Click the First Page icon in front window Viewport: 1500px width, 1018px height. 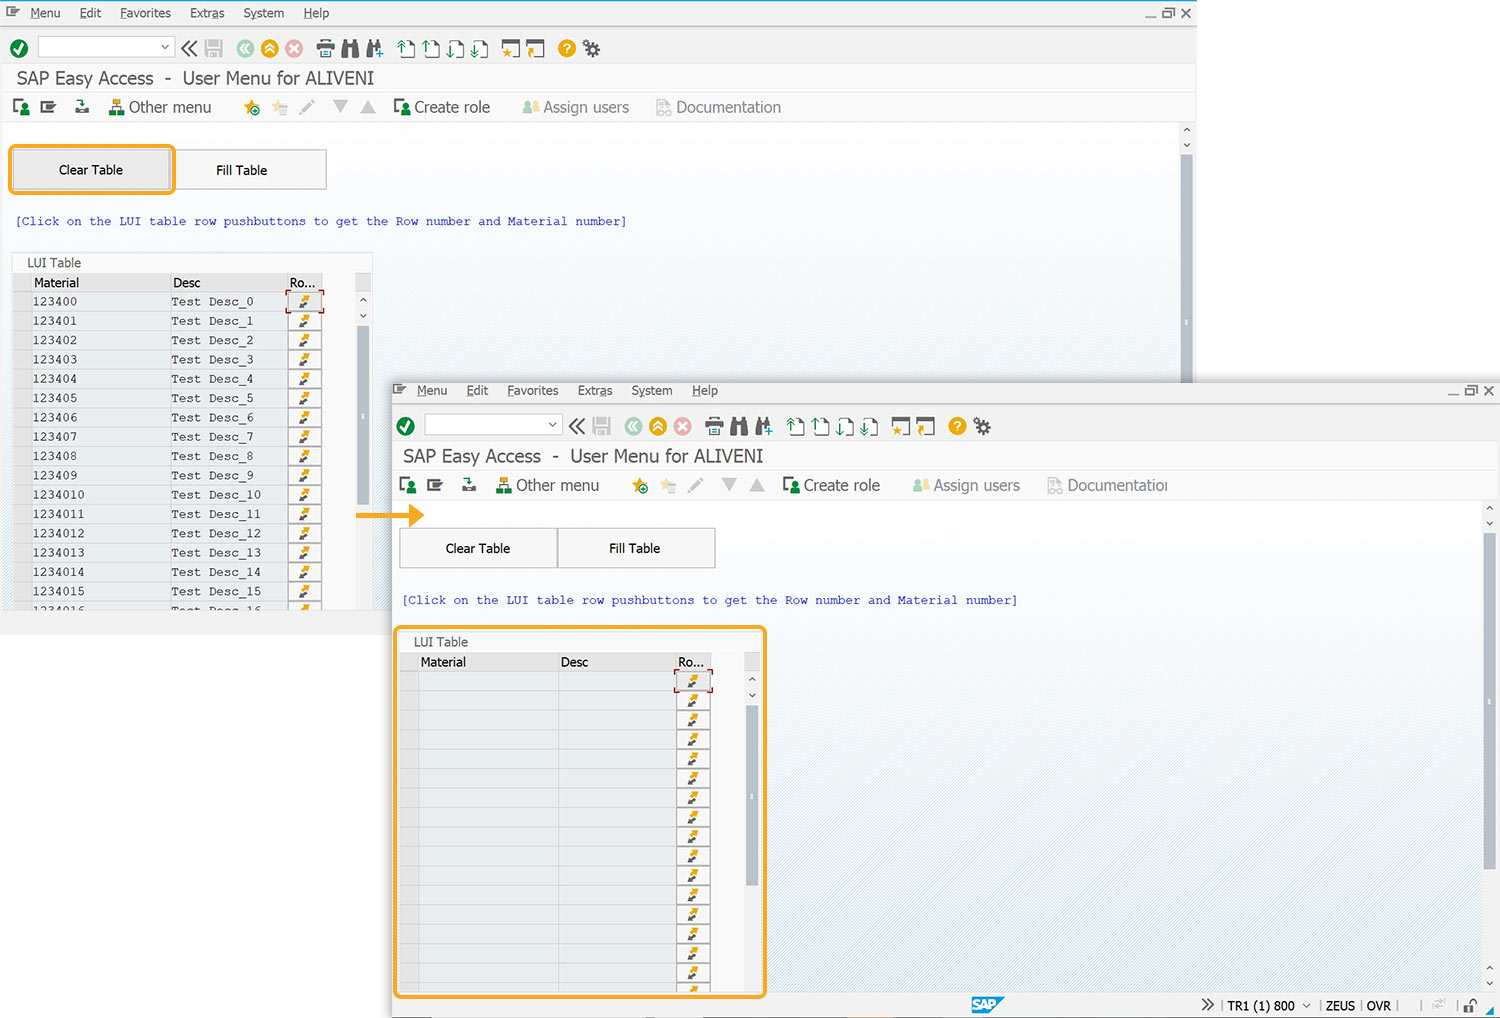pos(796,426)
